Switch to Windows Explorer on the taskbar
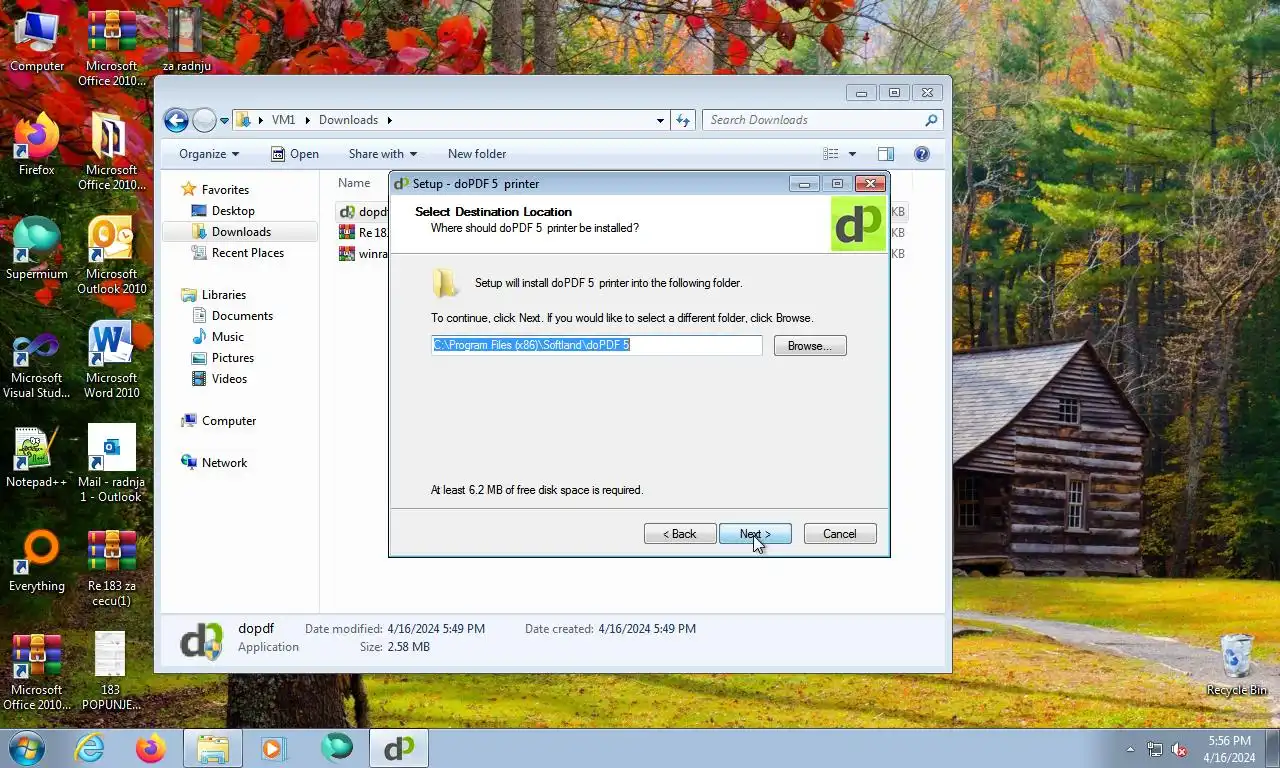This screenshot has width=1280, height=768. 212,748
